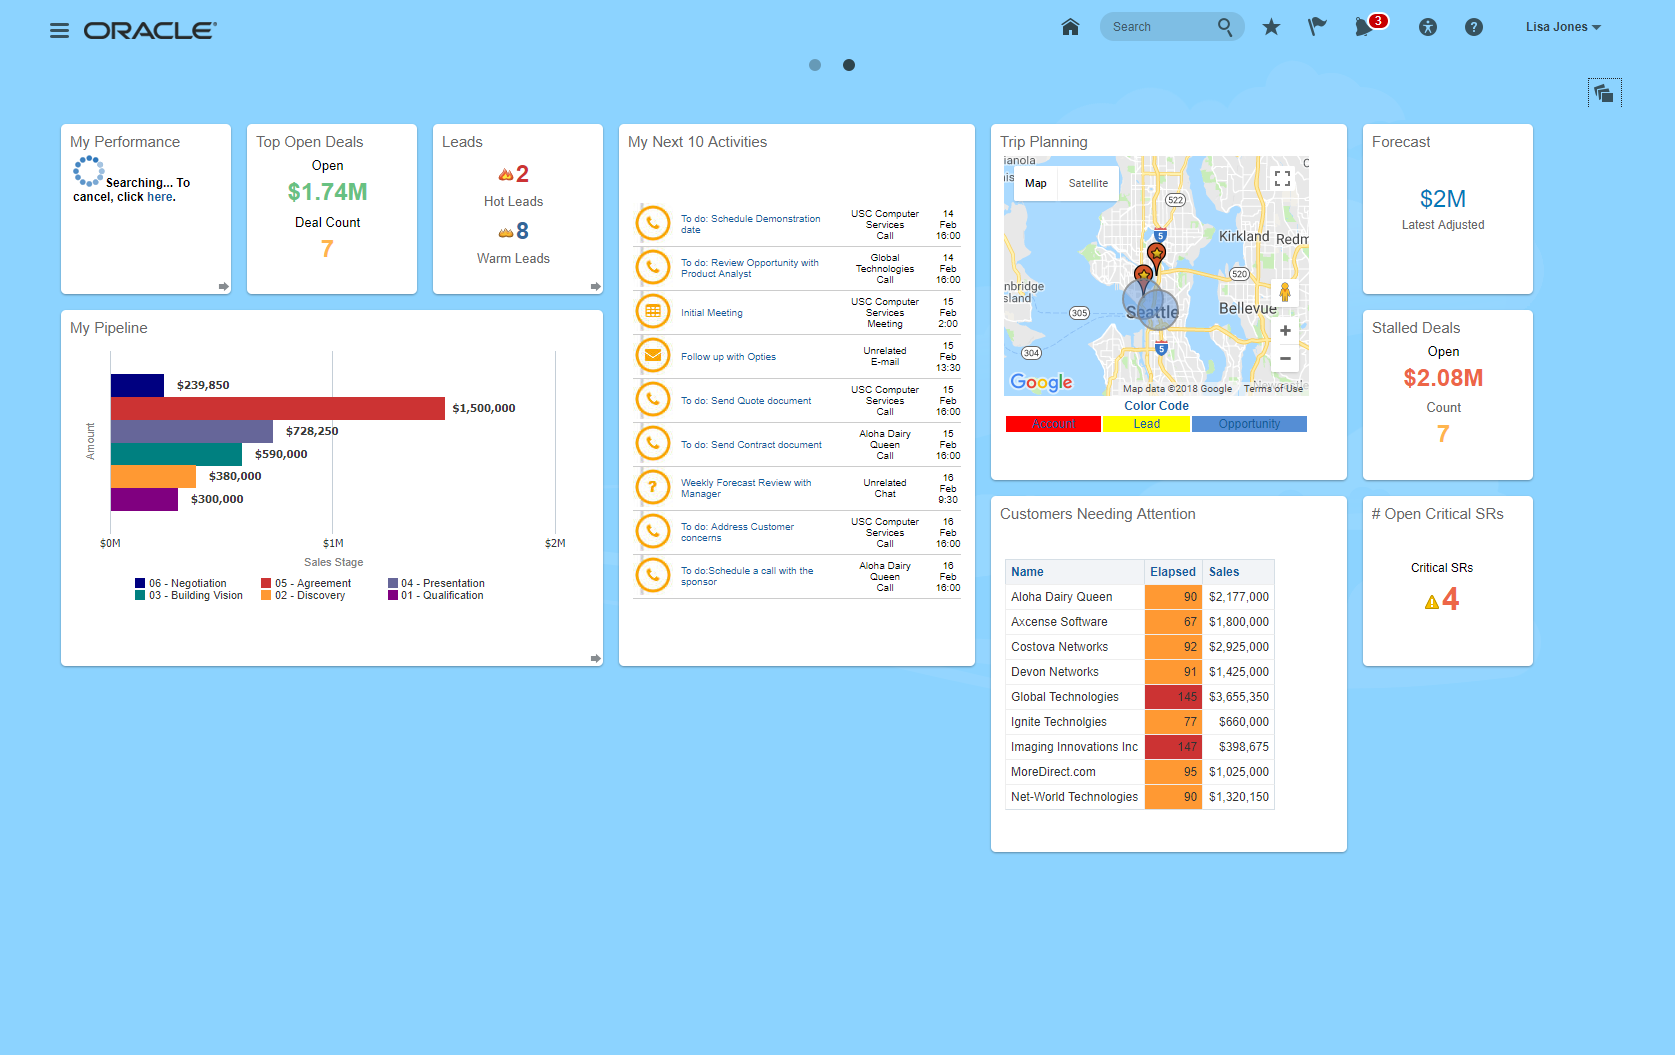The width and height of the screenshot is (1675, 1055).
Task: Toggle map fullscreen view
Action: click(1282, 178)
